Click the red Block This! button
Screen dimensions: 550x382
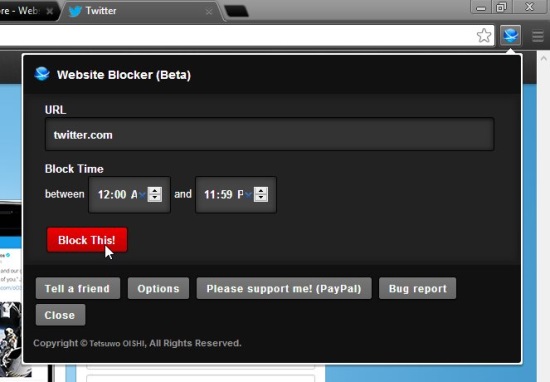87,240
